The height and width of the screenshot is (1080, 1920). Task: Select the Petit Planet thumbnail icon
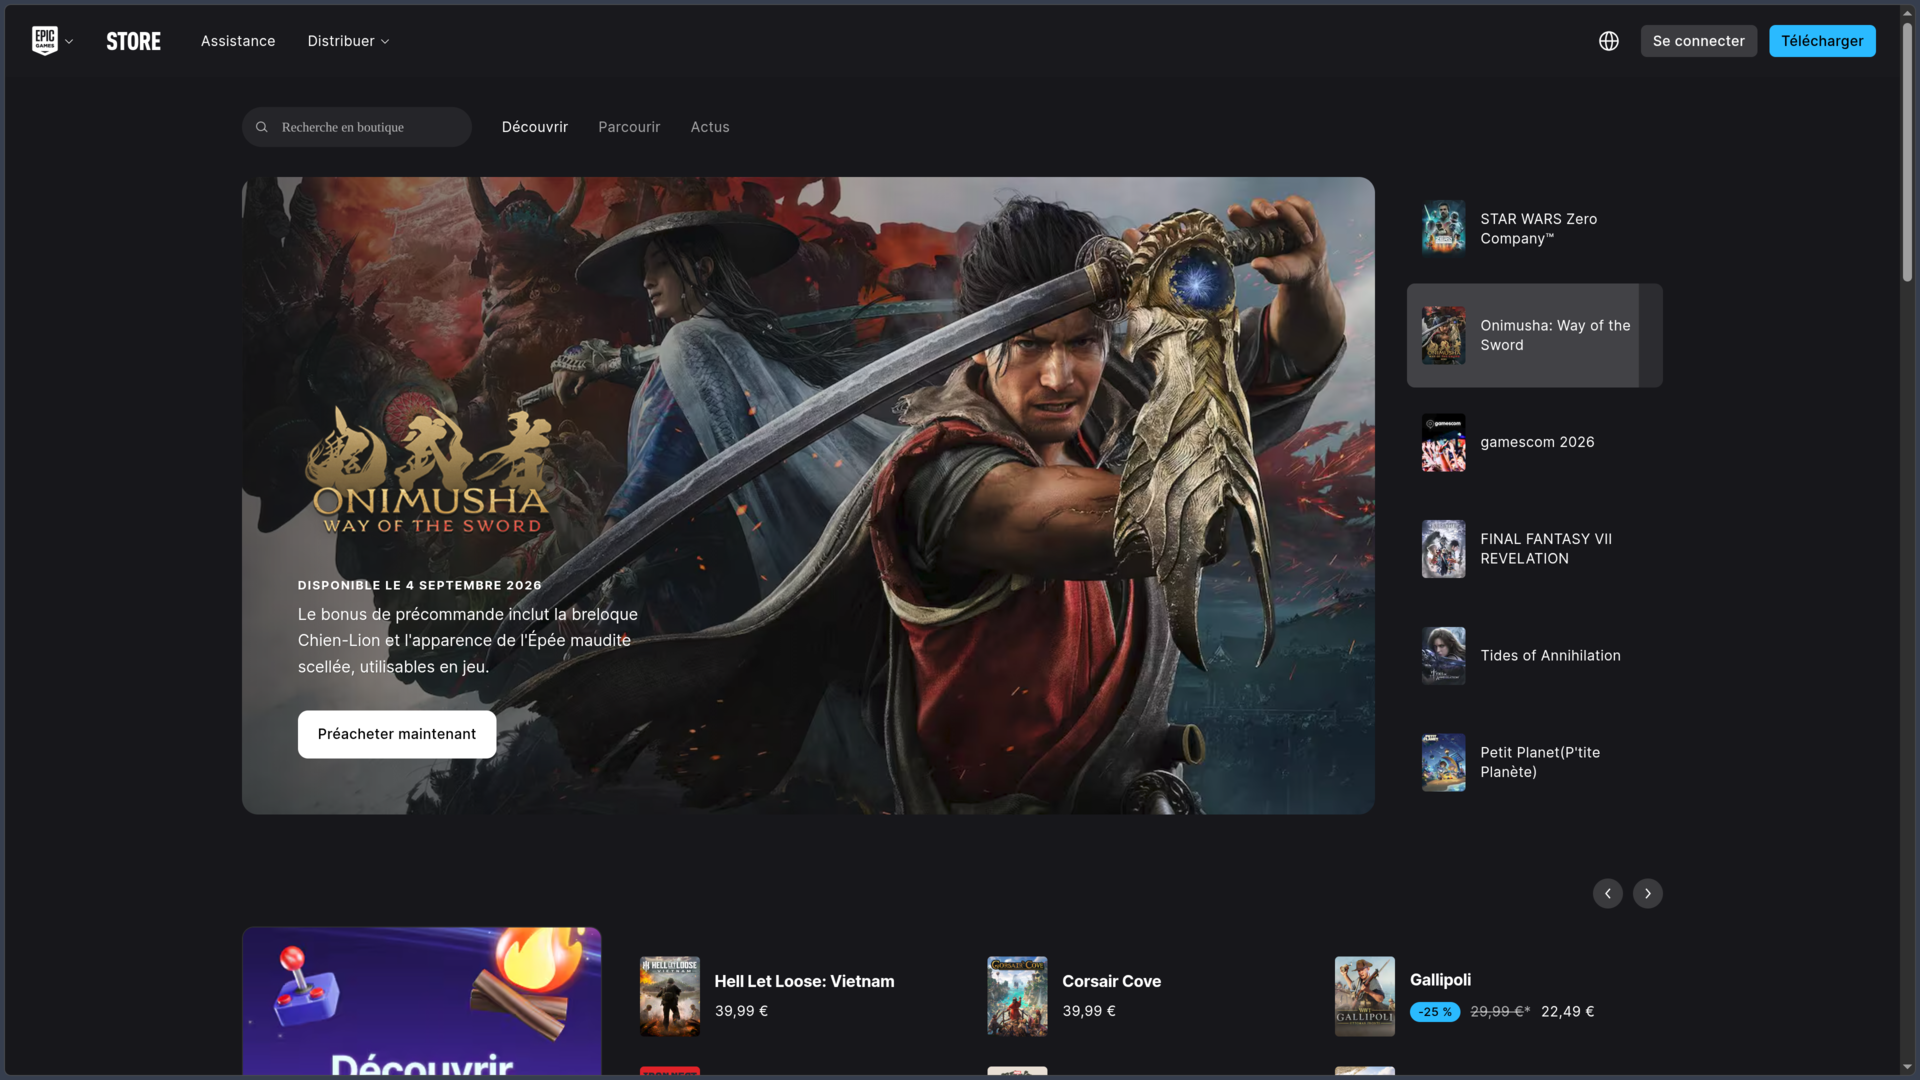click(x=1444, y=762)
